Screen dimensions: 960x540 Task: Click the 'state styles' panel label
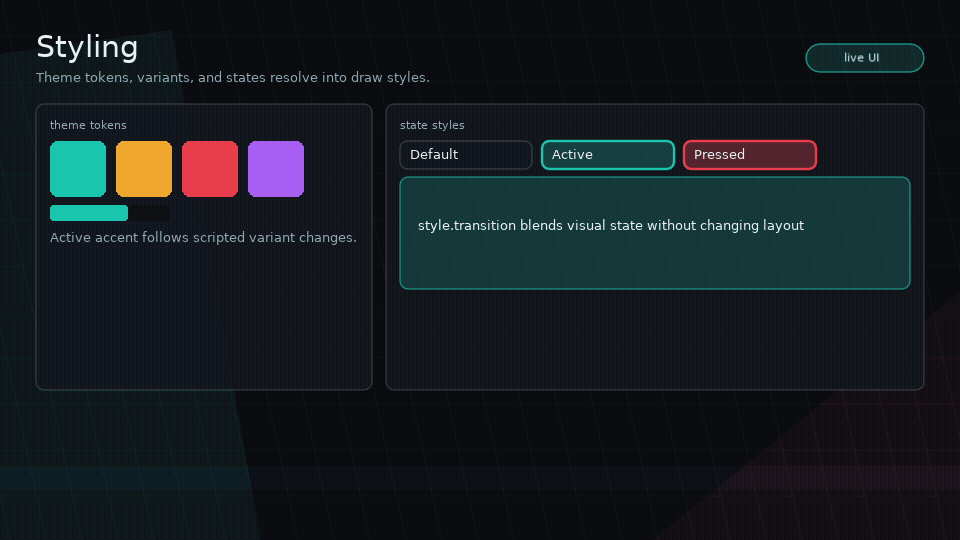click(x=432, y=125)
